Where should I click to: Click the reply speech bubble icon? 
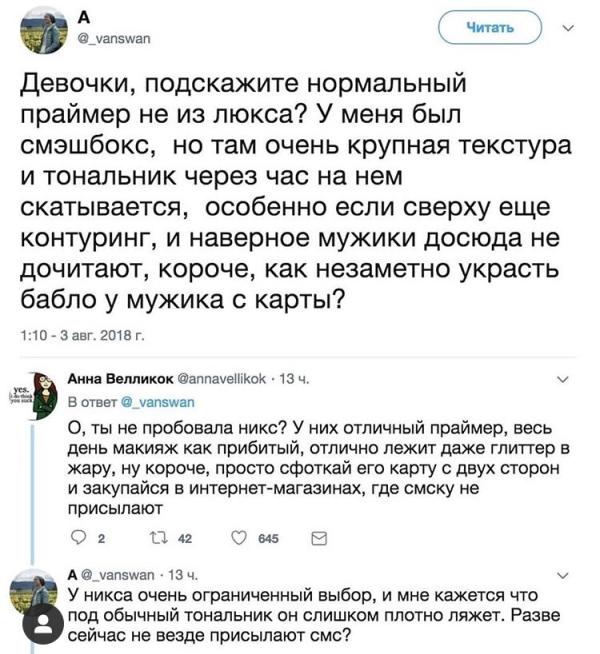(x=78, y=538)
